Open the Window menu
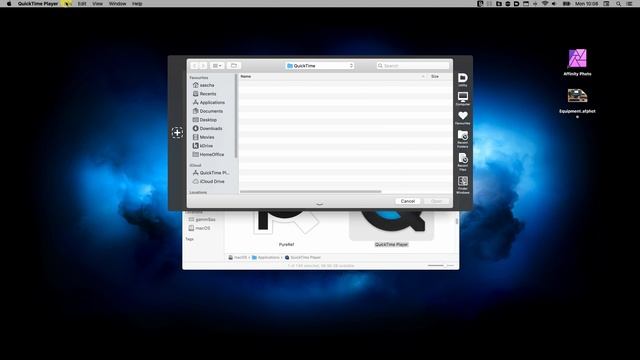Screen dimensions: 640x360 pyautogui.click(x=117, y=4)
